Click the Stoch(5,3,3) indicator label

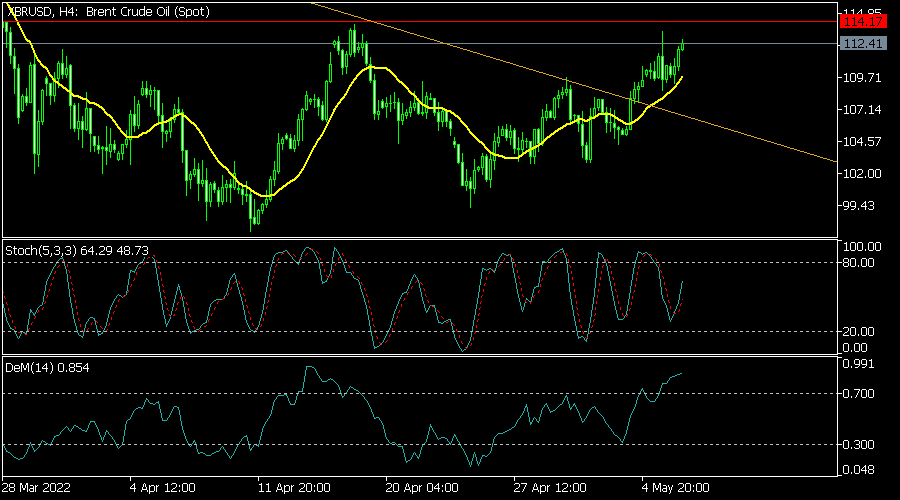(x=77, y=251)
